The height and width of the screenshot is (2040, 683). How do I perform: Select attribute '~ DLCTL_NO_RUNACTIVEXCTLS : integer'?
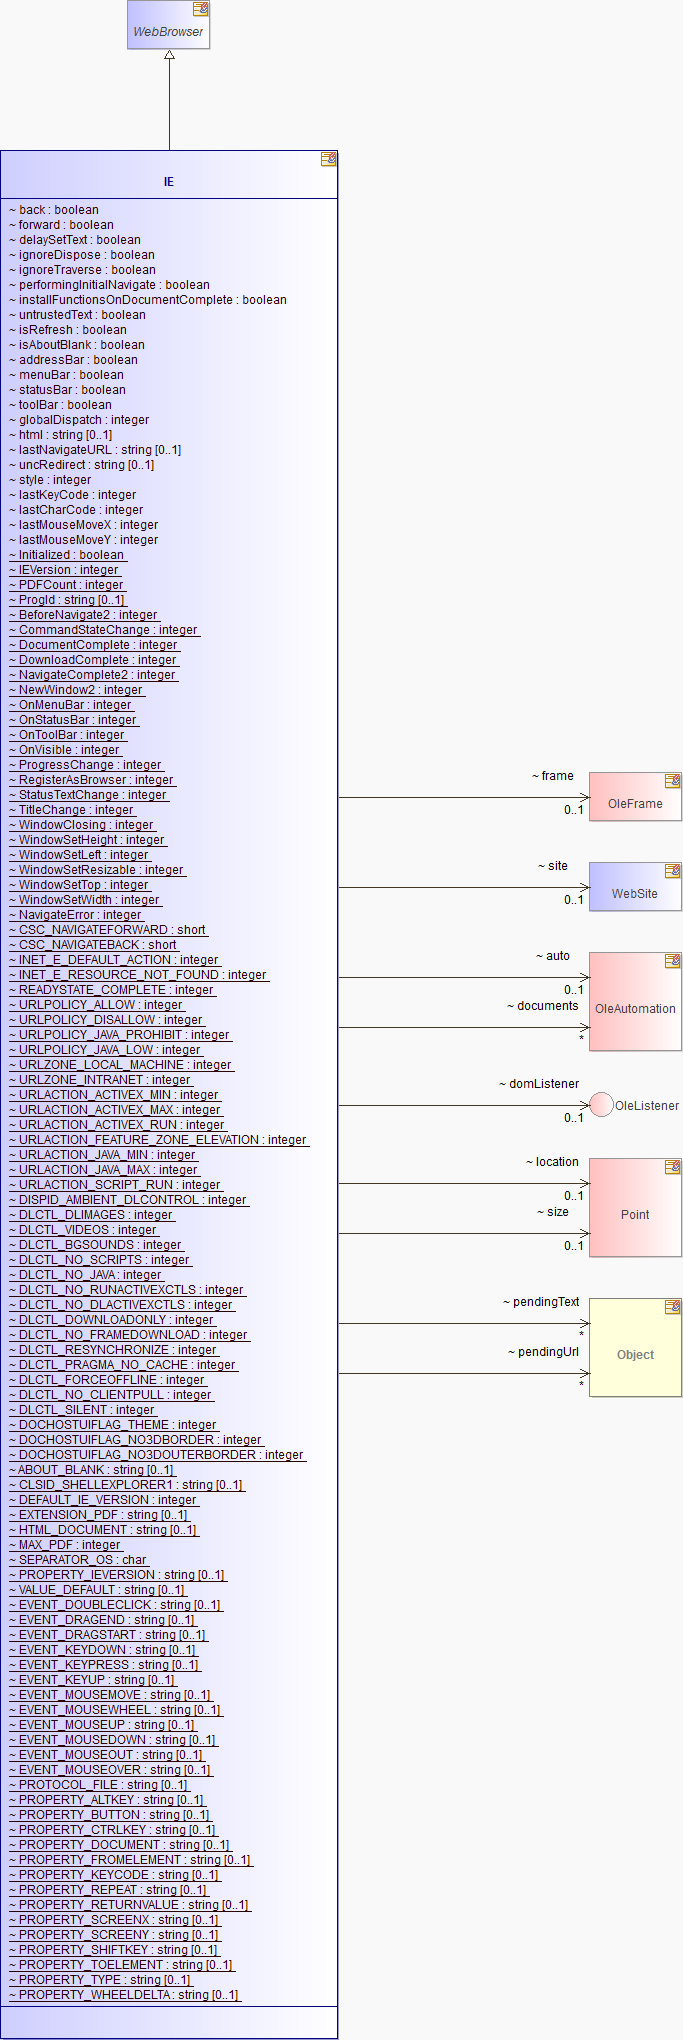pos(127,1290)
